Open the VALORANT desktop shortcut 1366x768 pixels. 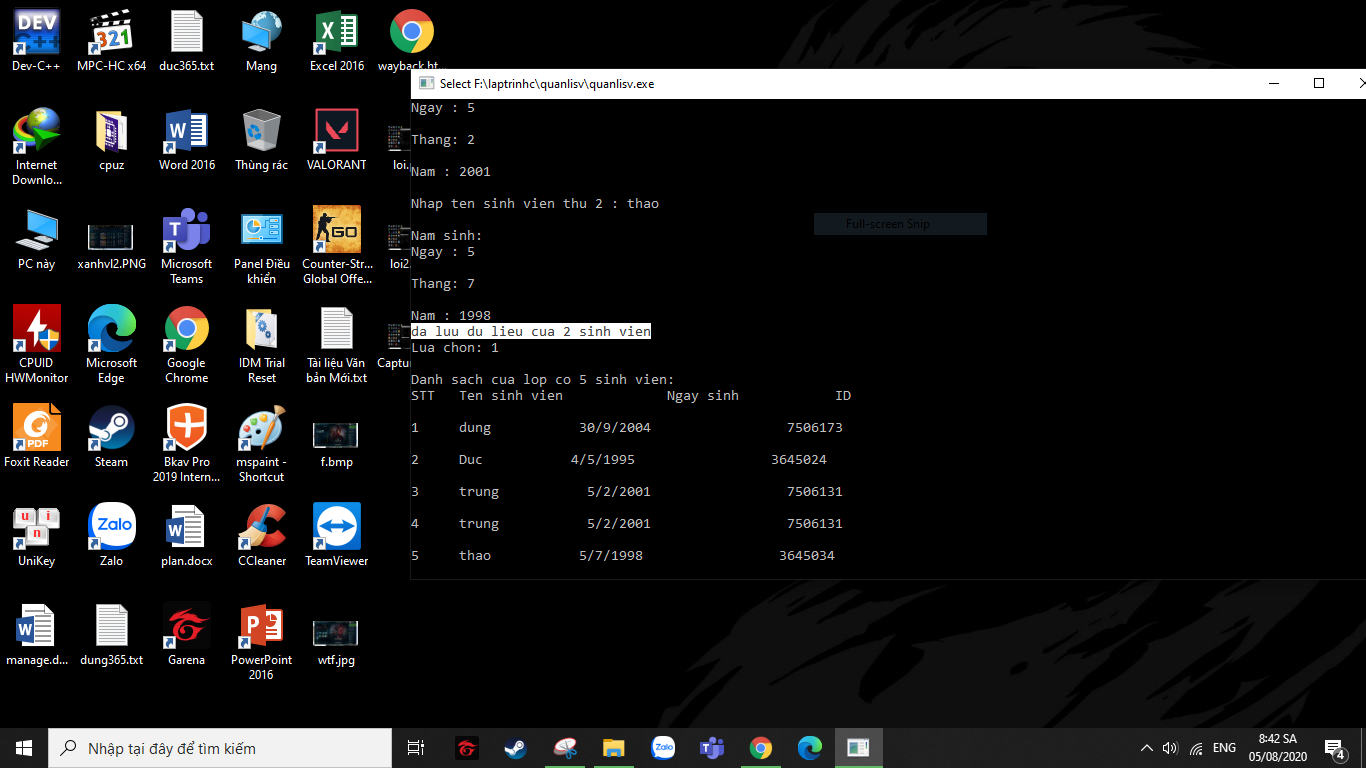click(x=336, y=132)
